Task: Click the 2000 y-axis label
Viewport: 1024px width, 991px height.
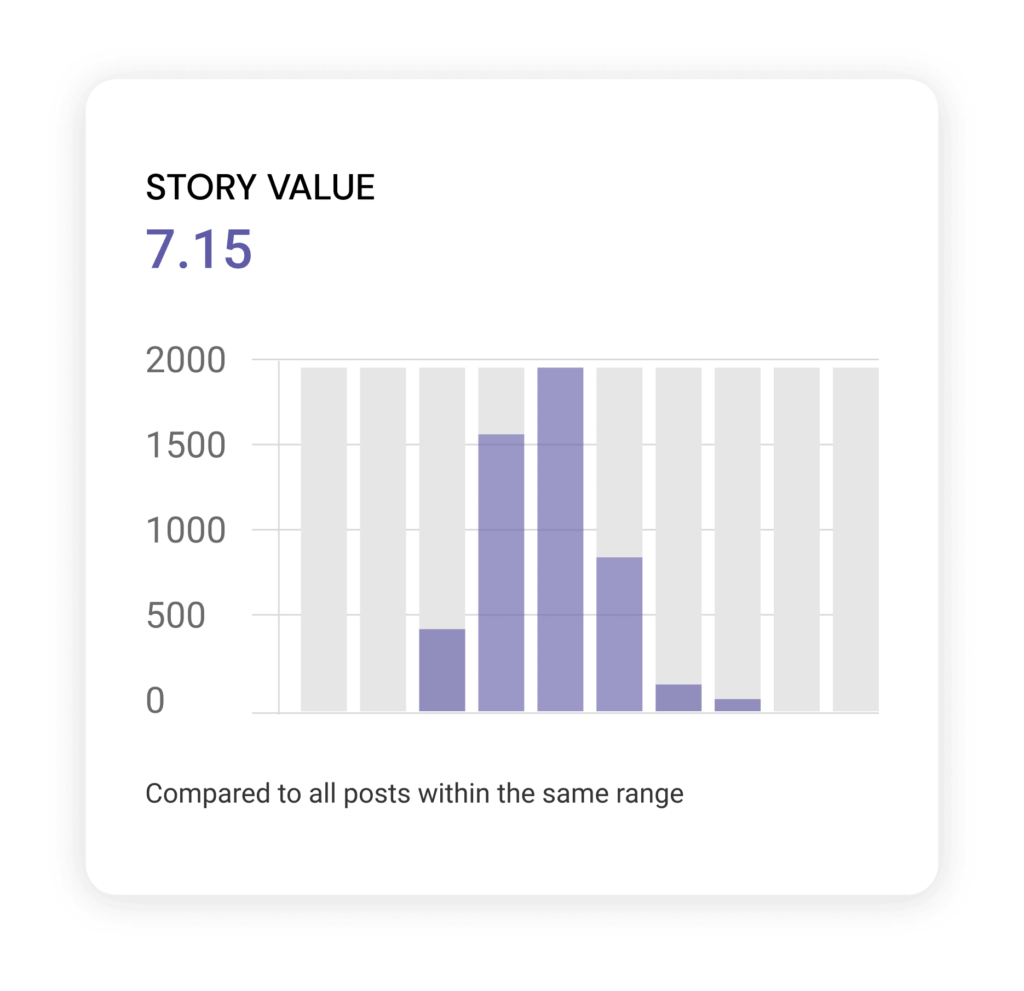Action: (184, 360)
